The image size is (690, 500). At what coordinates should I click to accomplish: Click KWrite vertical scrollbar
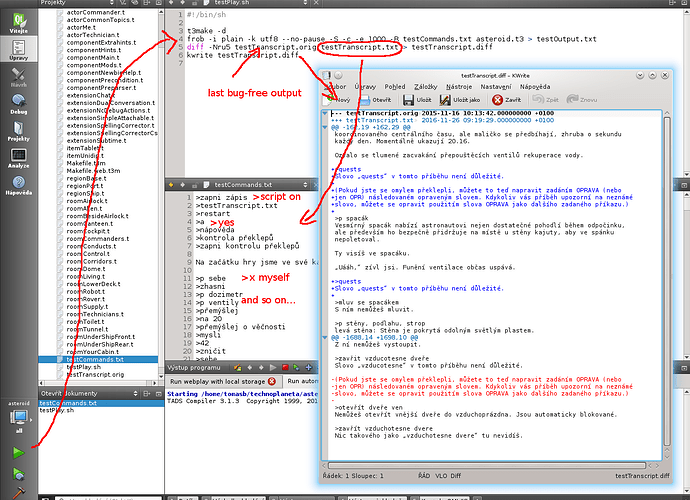coord(667,282)
